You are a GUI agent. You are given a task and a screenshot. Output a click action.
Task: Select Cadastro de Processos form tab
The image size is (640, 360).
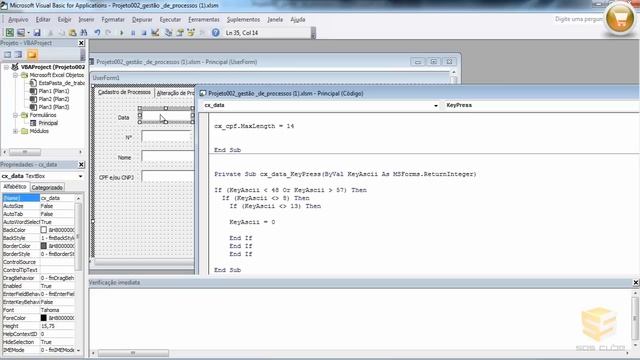click(124, 92)
